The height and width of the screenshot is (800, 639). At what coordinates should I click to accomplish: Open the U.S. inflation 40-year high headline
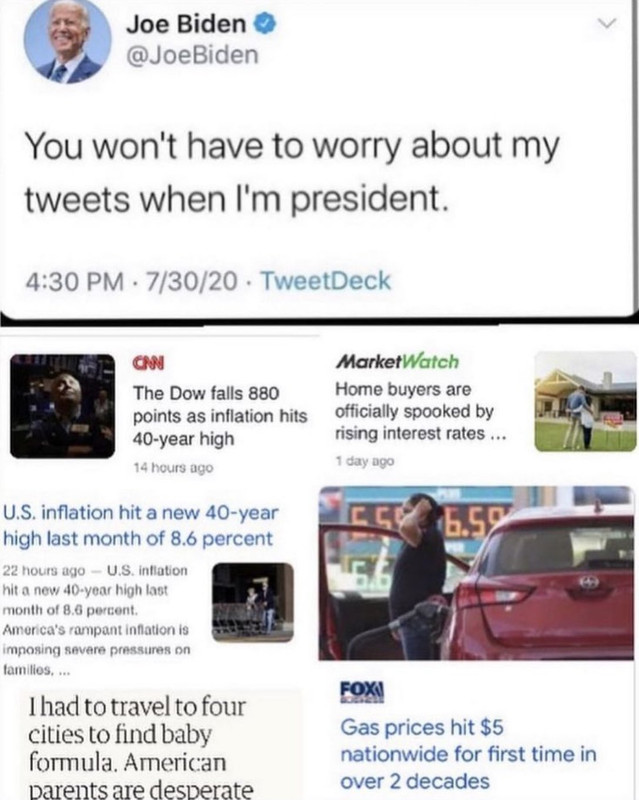pos(141,525)
